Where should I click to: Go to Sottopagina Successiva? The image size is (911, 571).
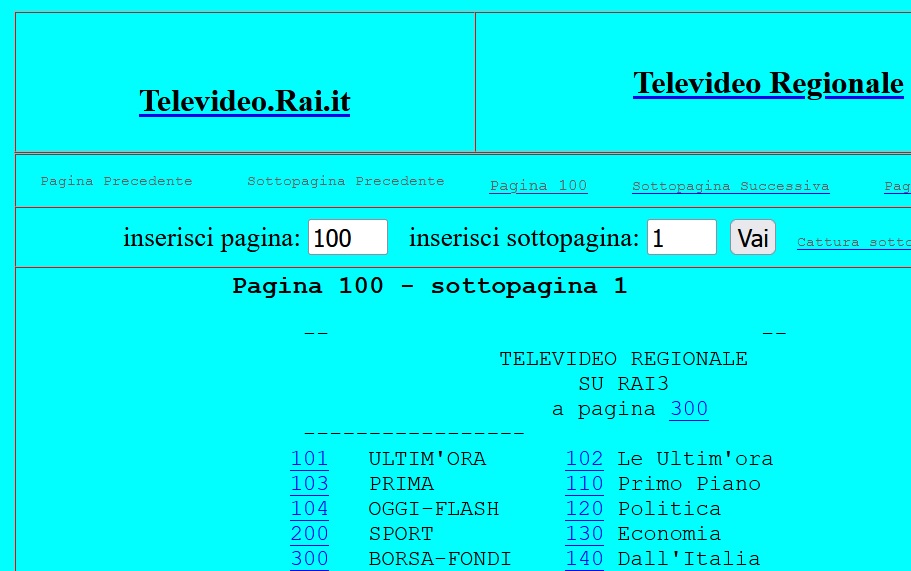click(x=730, y=186)
